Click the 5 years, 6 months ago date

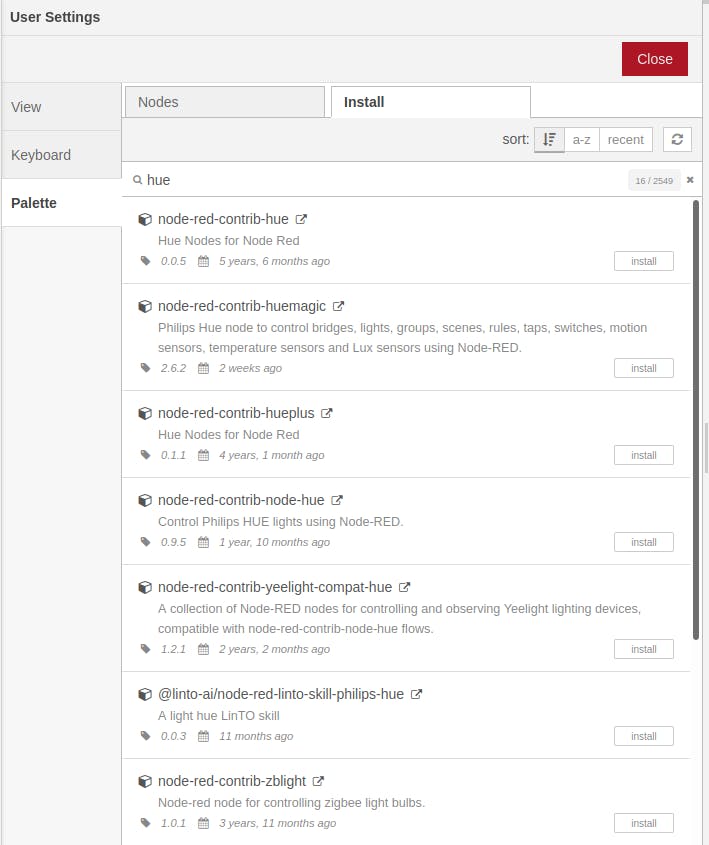coord(274,261)
